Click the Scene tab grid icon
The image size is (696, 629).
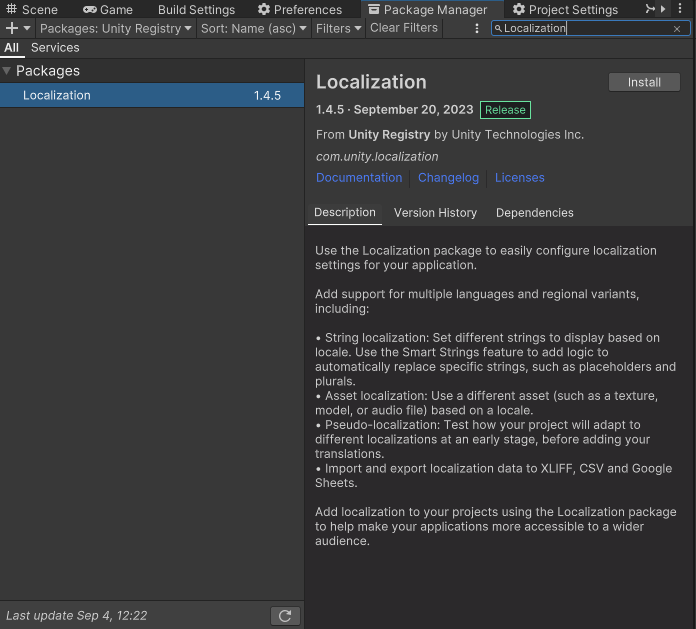12,8
